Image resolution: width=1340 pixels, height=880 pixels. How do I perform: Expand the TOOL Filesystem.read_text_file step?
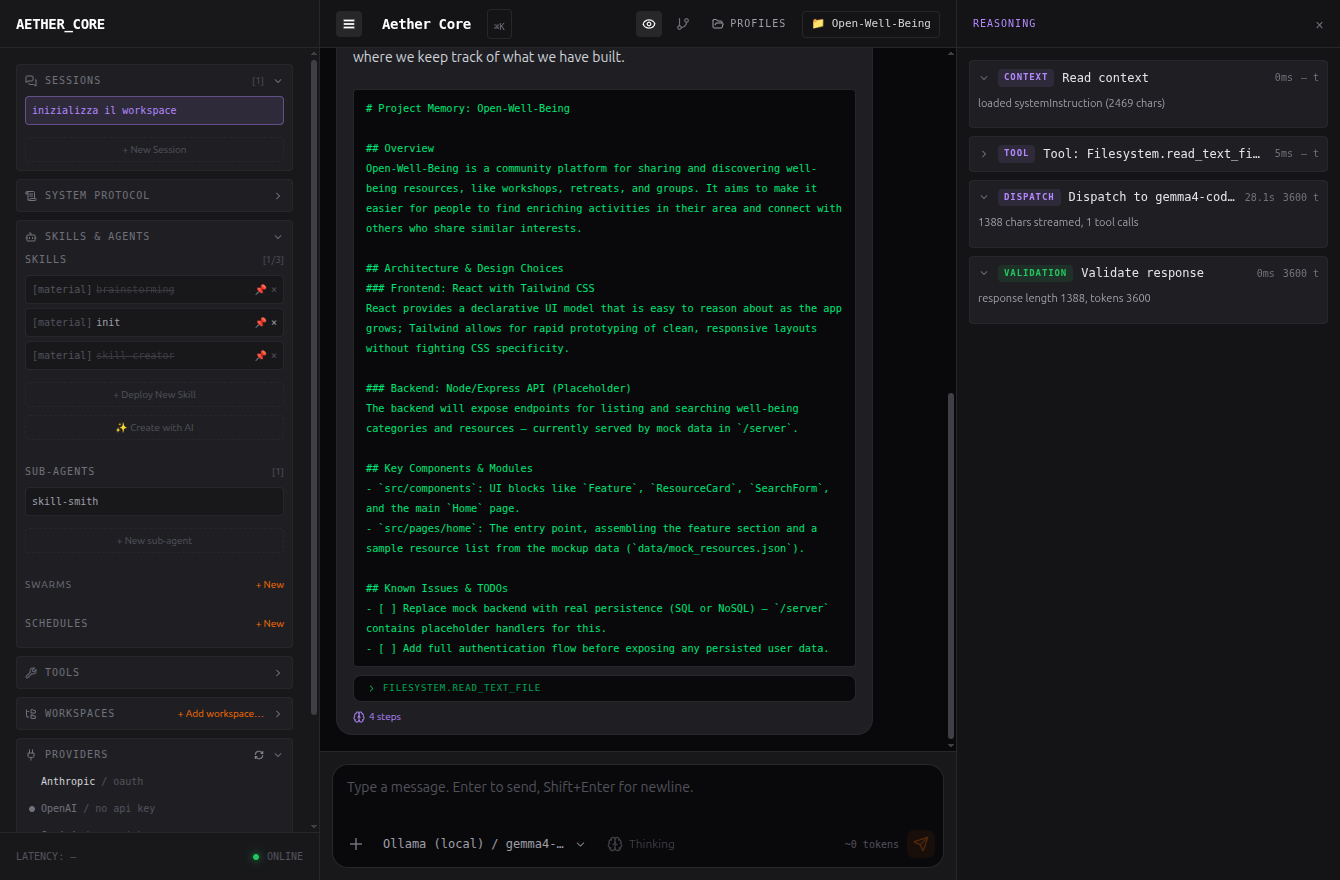[x=984, y=153]
